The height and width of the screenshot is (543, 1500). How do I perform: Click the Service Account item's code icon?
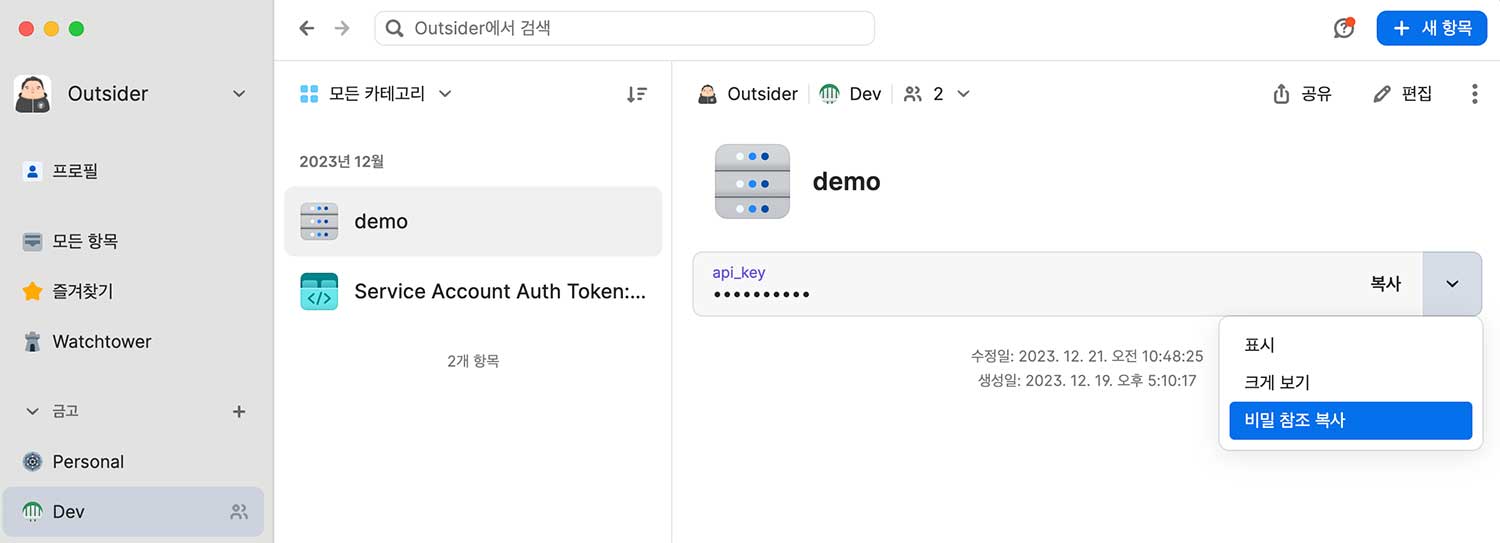pos(319,291)
